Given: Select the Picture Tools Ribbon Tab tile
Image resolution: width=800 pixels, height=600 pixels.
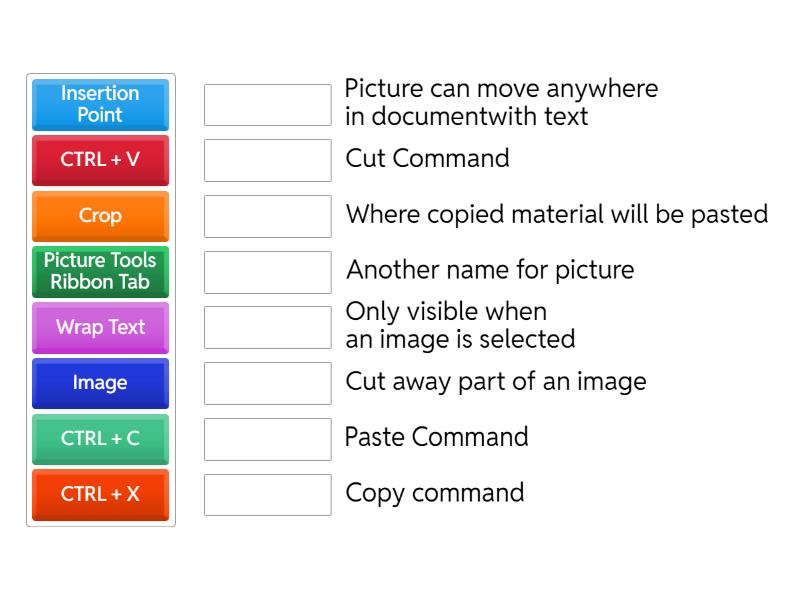Looking at the screenshot, I should tap(100, 271).
